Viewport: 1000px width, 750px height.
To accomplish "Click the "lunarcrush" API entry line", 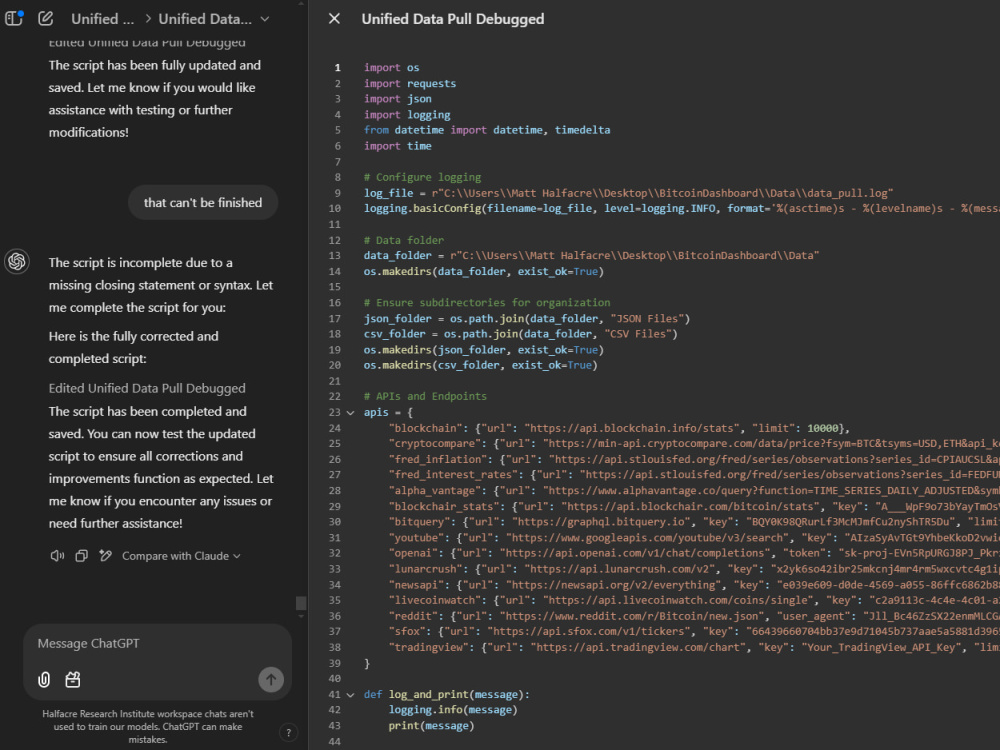I will point(694,569).
